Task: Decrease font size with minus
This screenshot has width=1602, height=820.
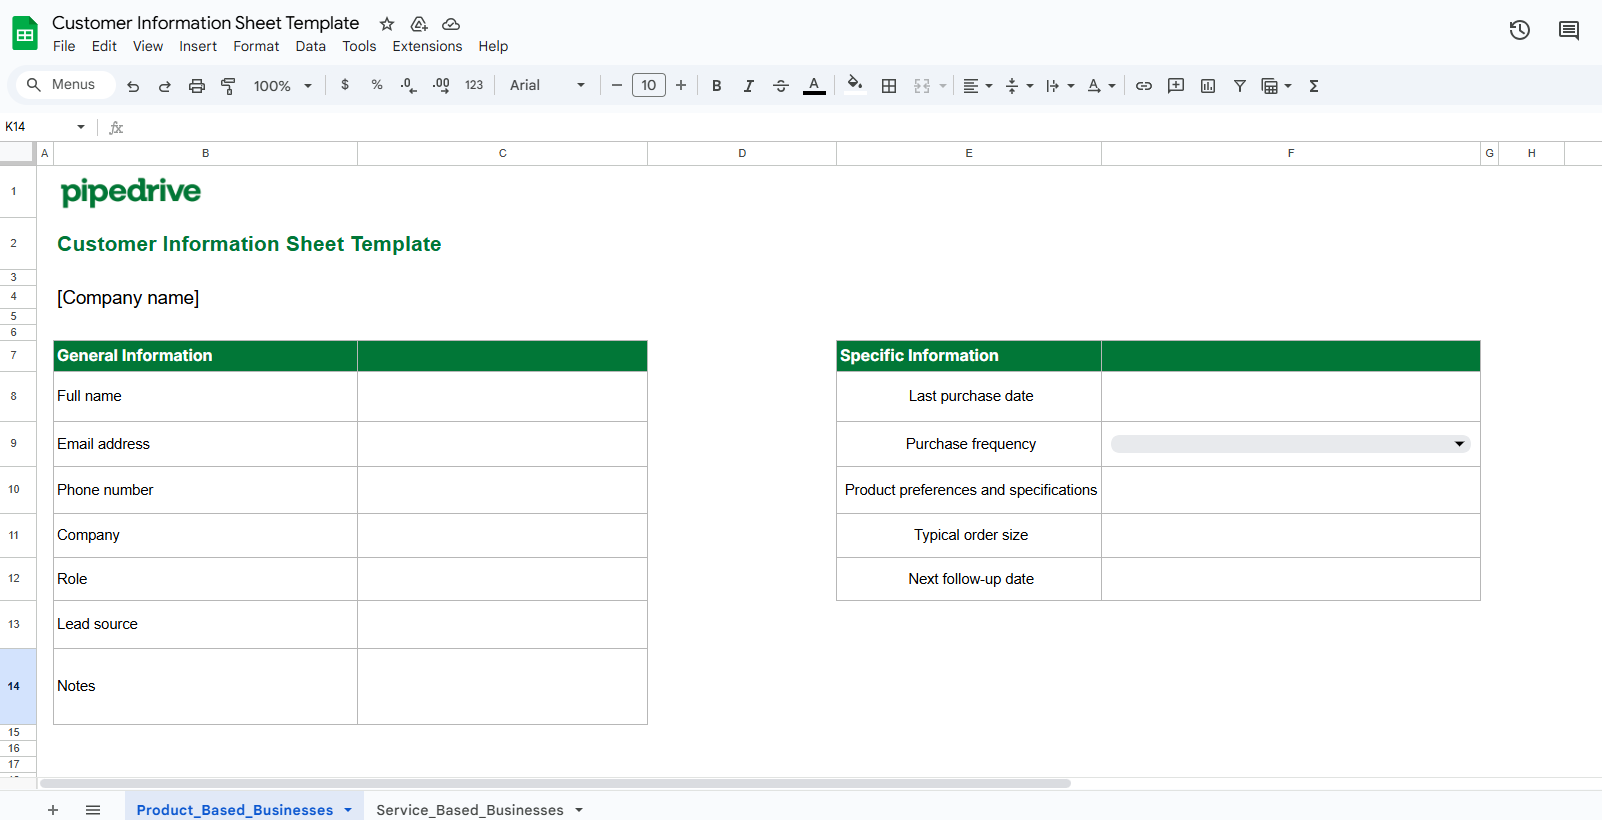Action: (x=616, y=85)
